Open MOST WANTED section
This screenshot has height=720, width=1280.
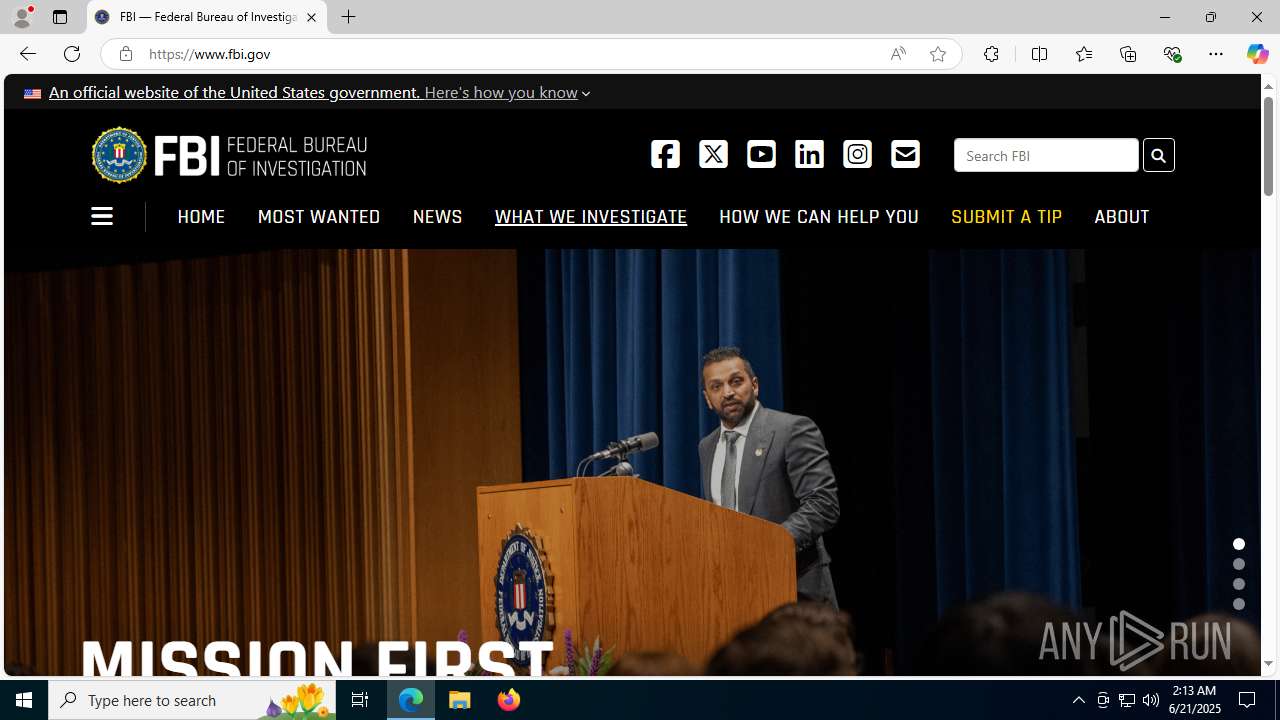[x=319, y=217]
